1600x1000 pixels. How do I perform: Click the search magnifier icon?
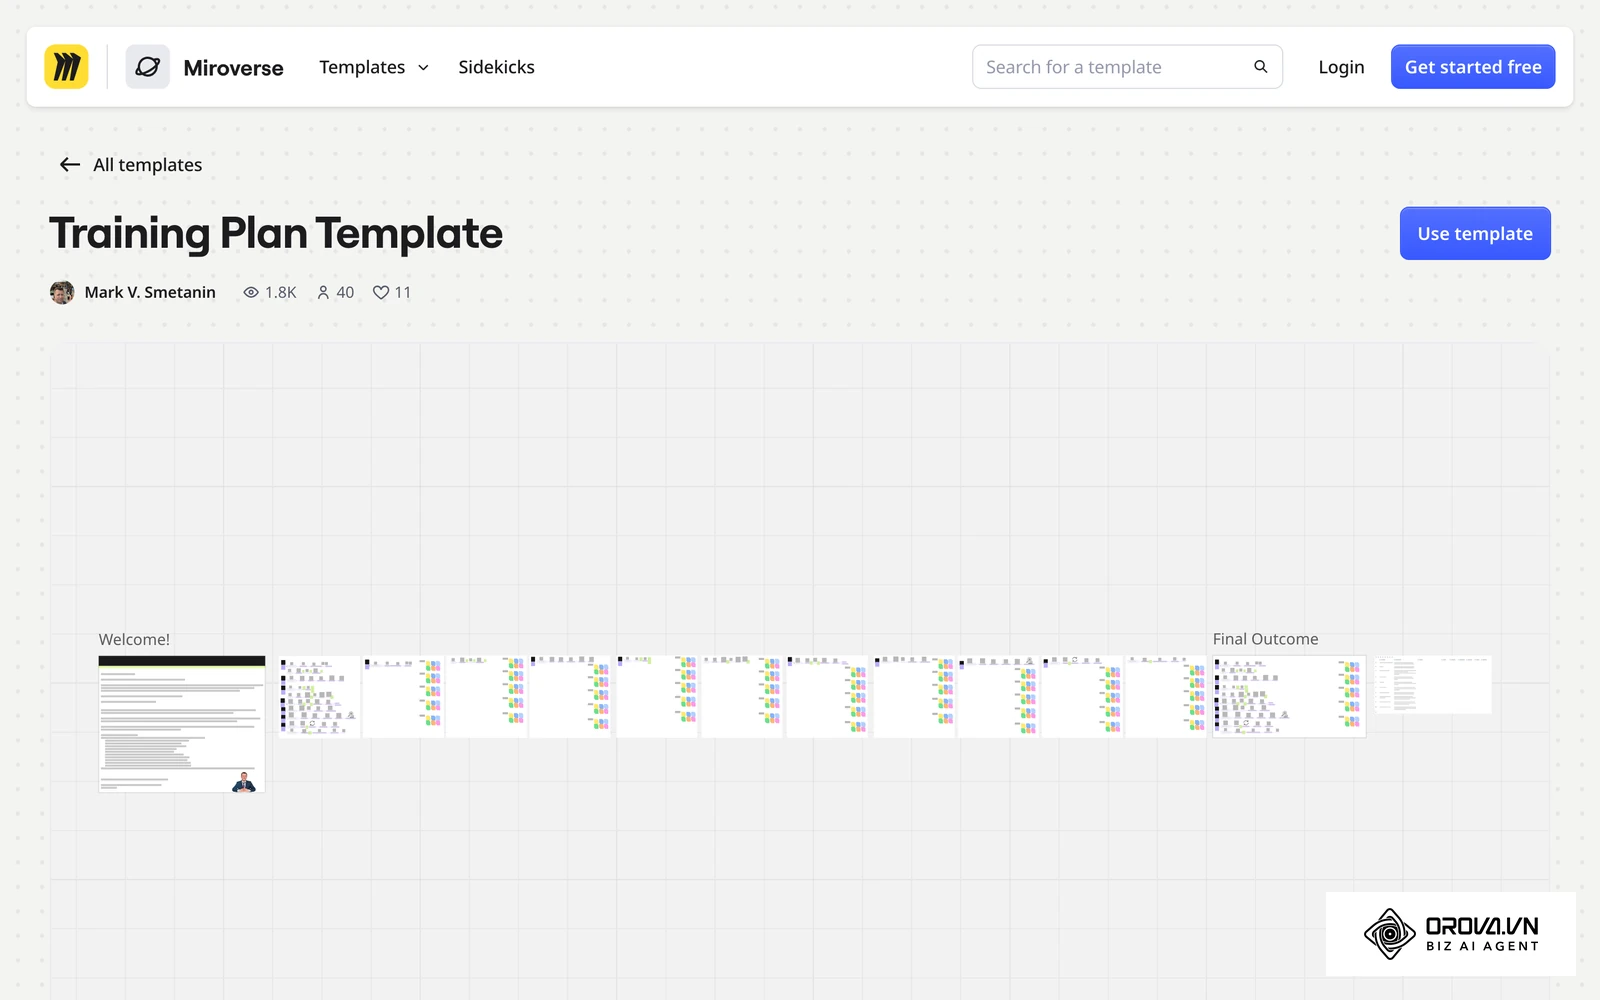coord(1260,67)
